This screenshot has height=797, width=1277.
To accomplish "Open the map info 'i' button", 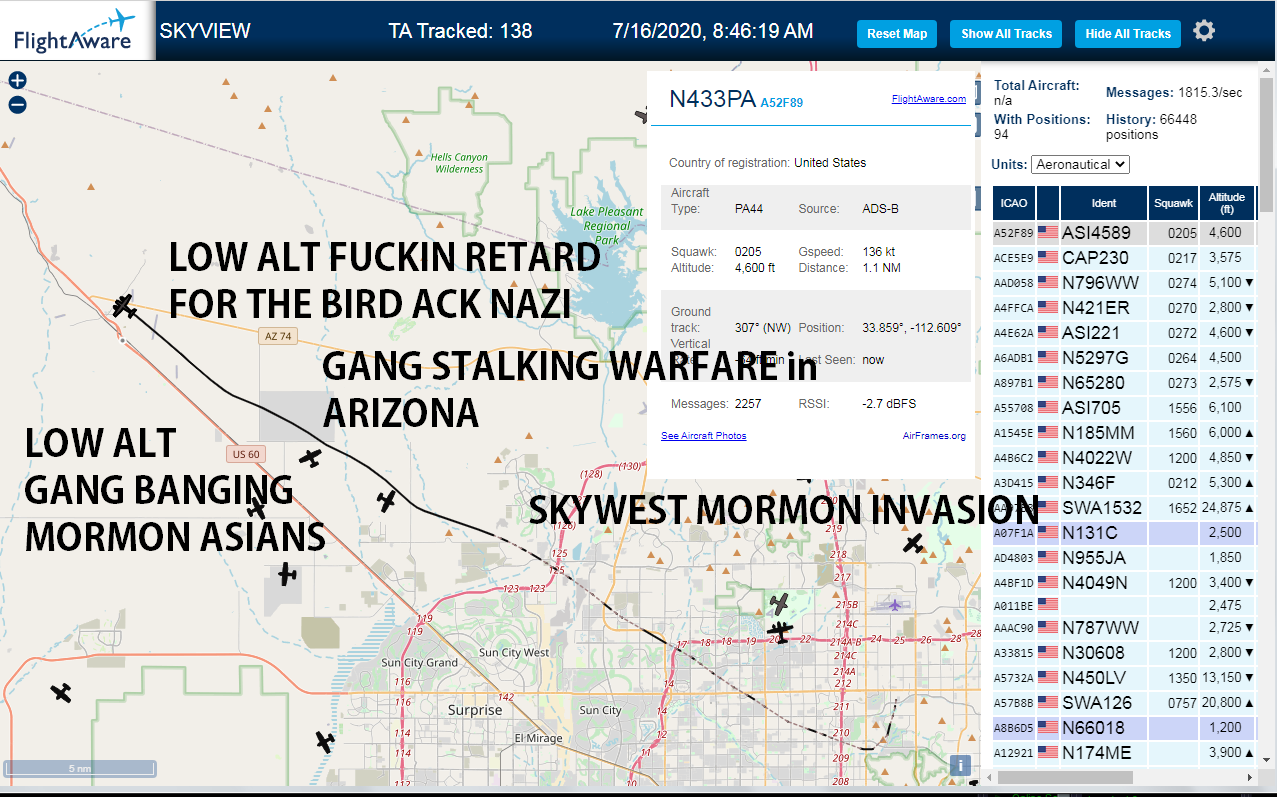I will [x=960, y=765].
